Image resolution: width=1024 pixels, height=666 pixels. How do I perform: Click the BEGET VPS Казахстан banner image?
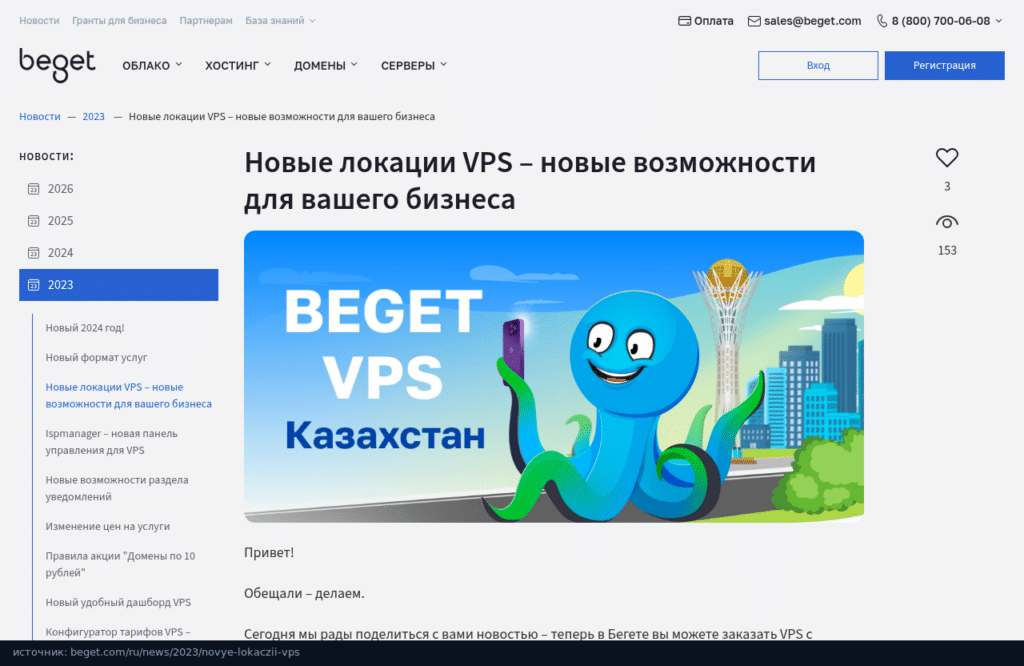554,377
